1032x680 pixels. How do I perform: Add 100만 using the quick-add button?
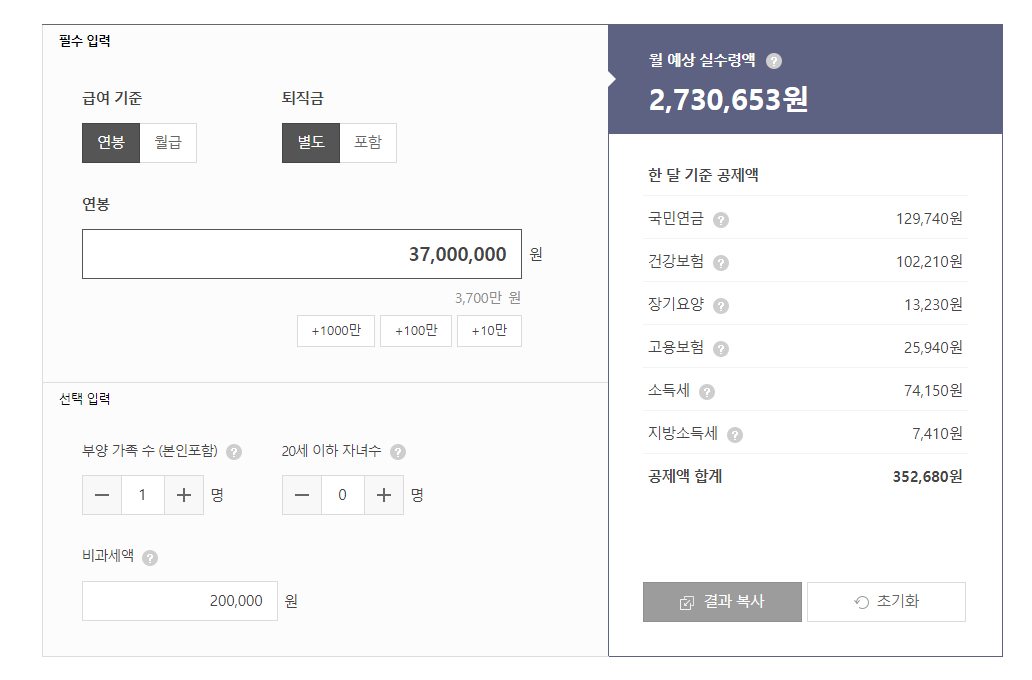(x=416, y=331)
